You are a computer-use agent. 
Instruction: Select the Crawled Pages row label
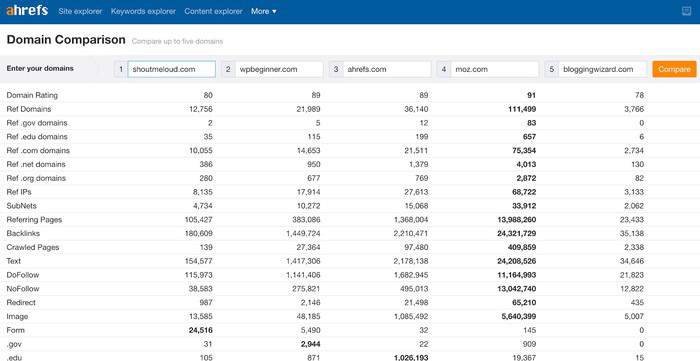(x=33, y=247)
